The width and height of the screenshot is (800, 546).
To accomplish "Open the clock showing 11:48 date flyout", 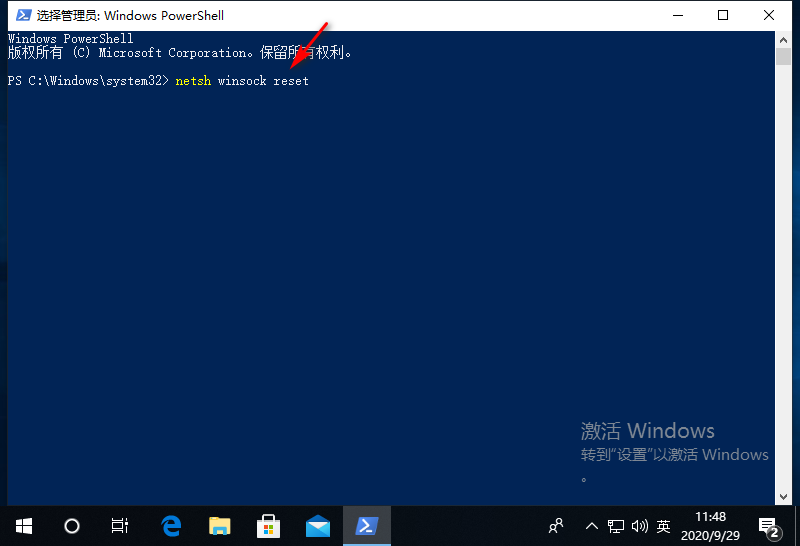I will click(710, 525).
